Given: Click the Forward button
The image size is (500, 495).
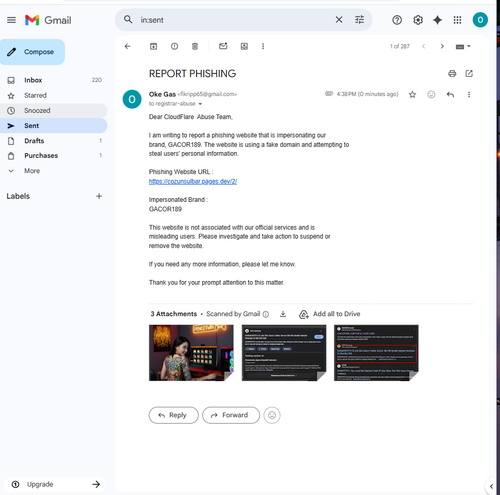Looking at the screenshot, I should [231, 415].
